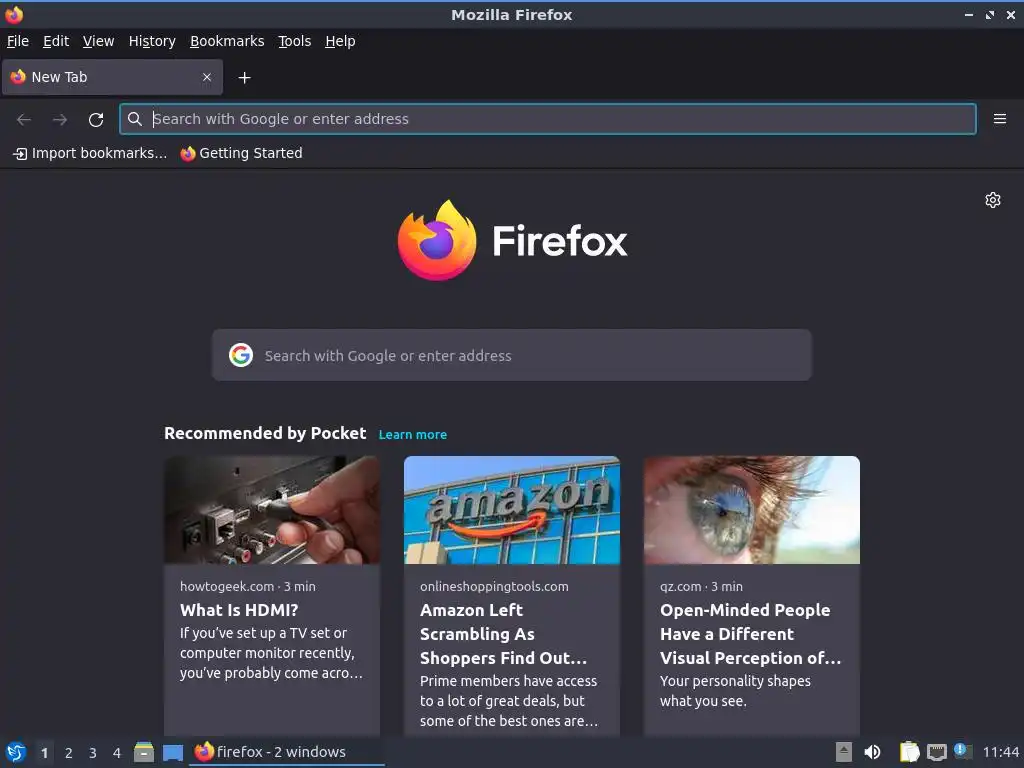Screen dimensions: 1024x768
Task: Click Import bookmarks in bookmarks toolbar
Action: [x=90, y=153]
